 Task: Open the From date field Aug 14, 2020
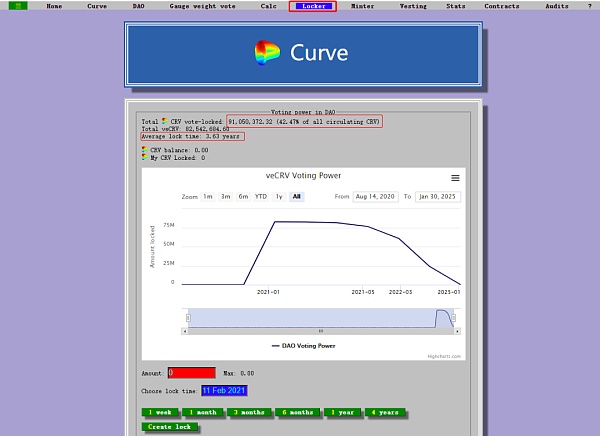(x=377, y=196)
